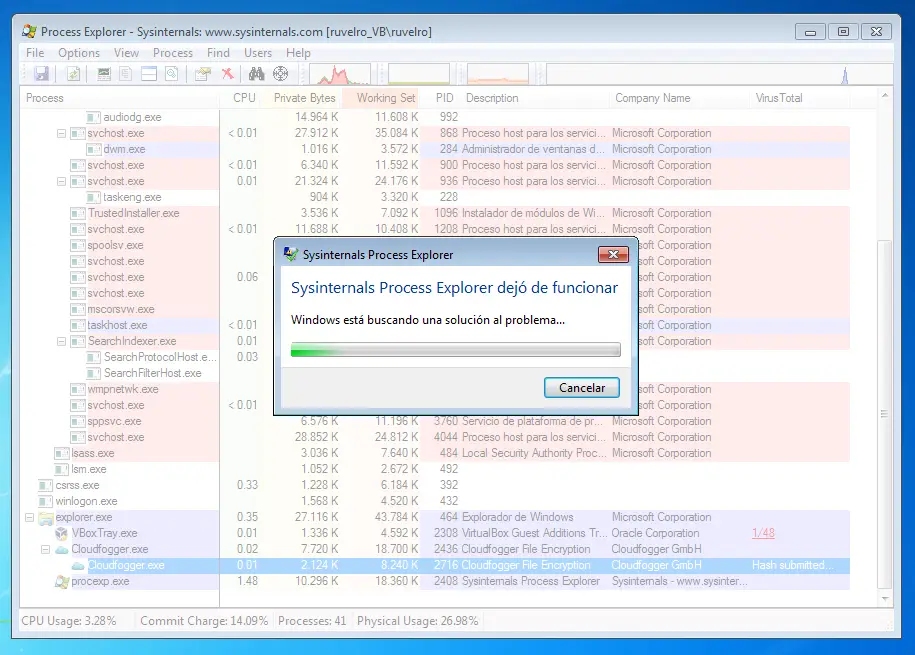Viewport: 915px width, 655px height.
Task: Open the View menu
Action: 126,53
